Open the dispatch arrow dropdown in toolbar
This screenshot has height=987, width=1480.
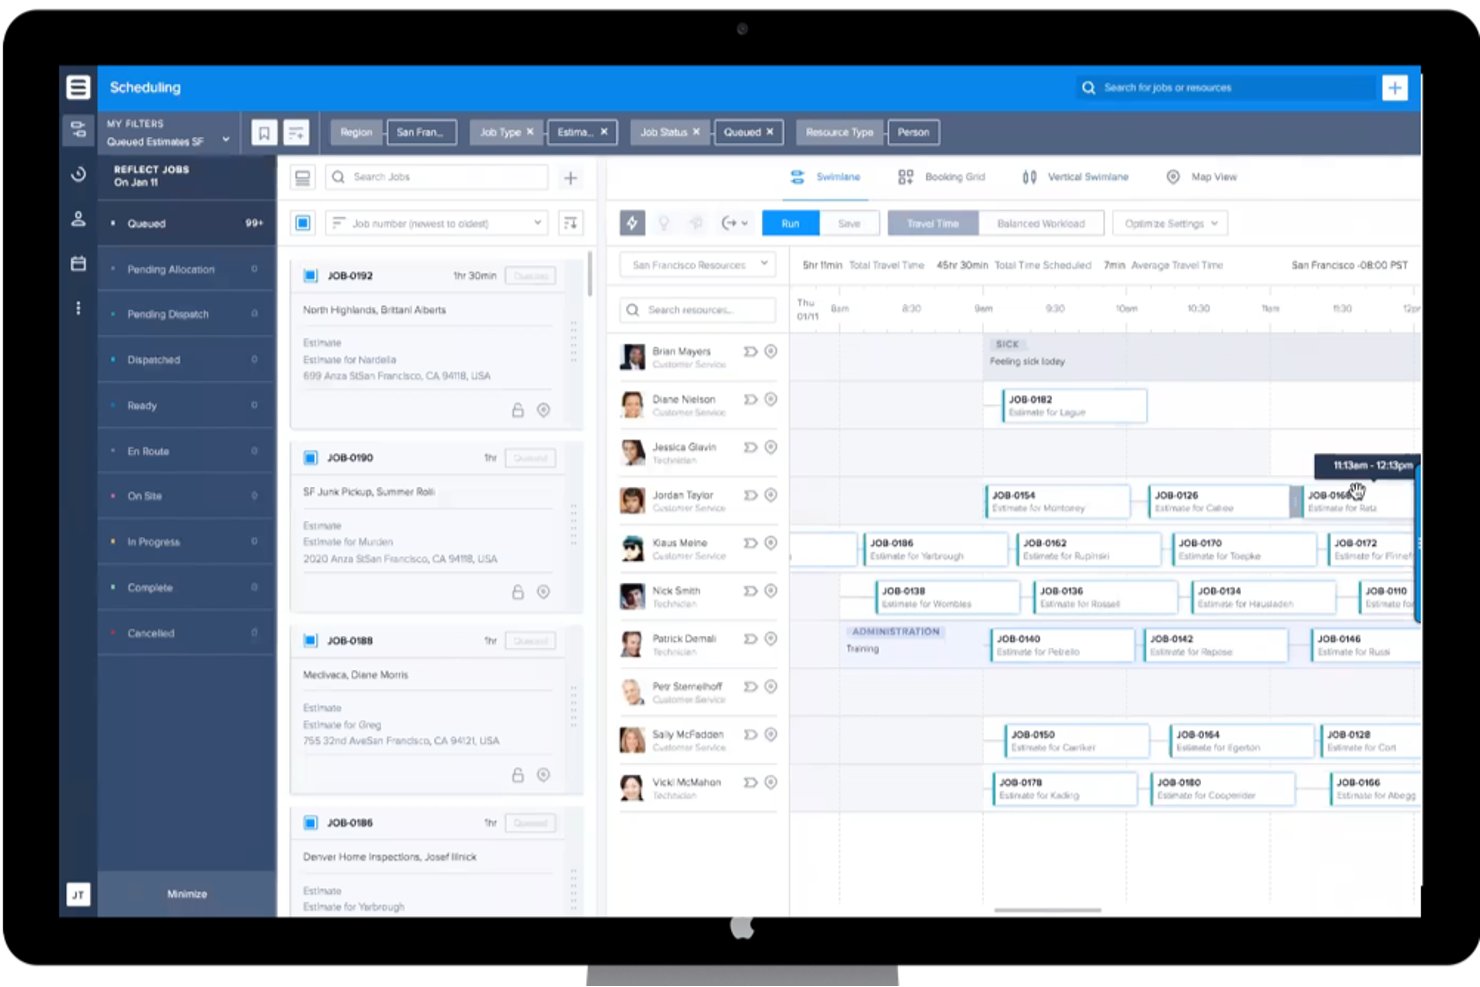734,223
